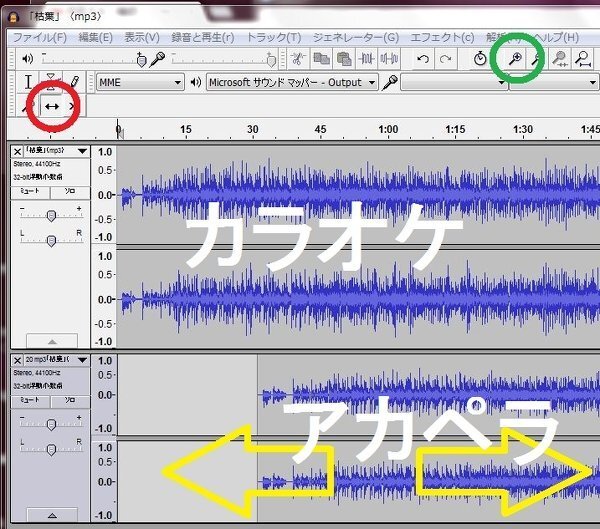Screen dimensions: 600x529
Task: Click the first track's 'Stereo, 44100Hz' info text
Action: click(37, 164)
